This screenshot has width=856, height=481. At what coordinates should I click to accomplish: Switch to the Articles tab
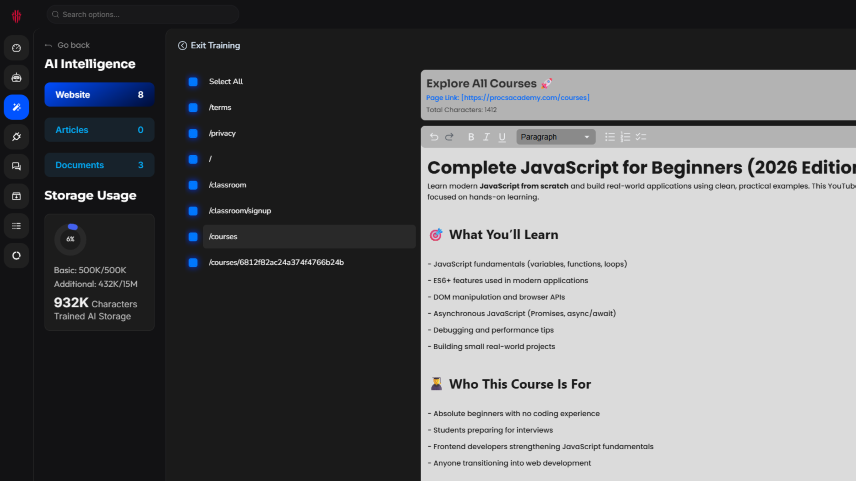pos(99,130)
